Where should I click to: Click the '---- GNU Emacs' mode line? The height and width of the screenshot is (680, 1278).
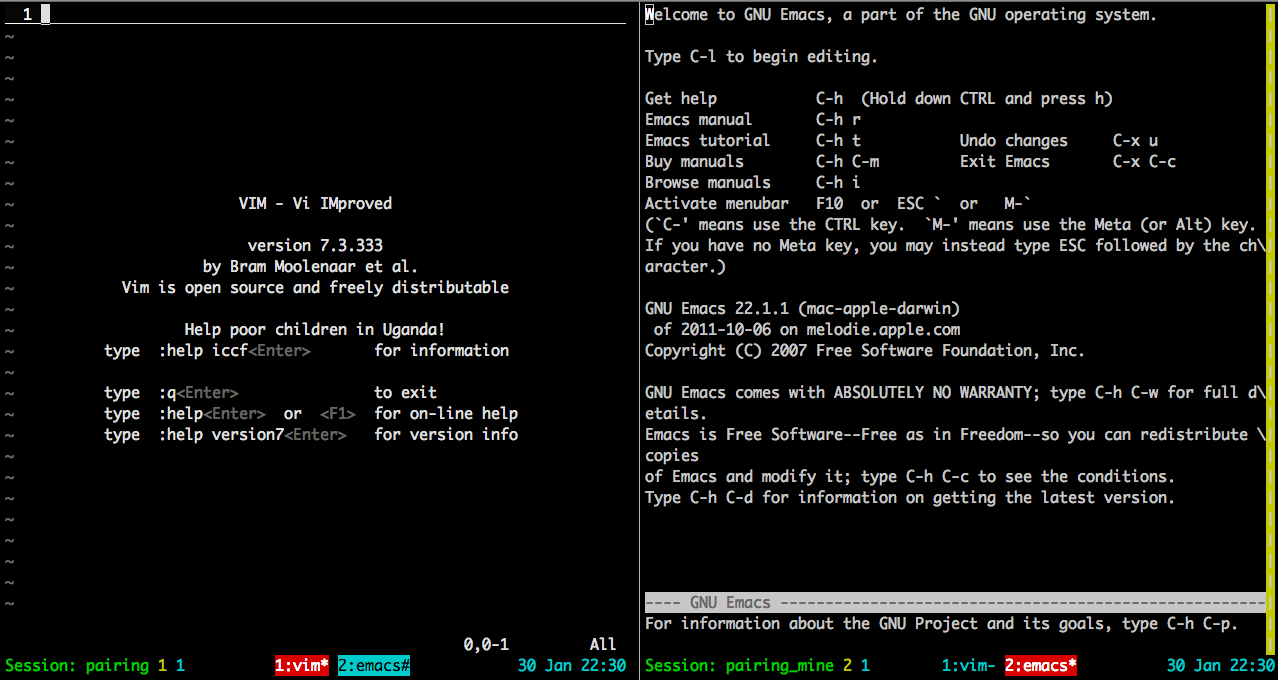(x=955, y=602)
